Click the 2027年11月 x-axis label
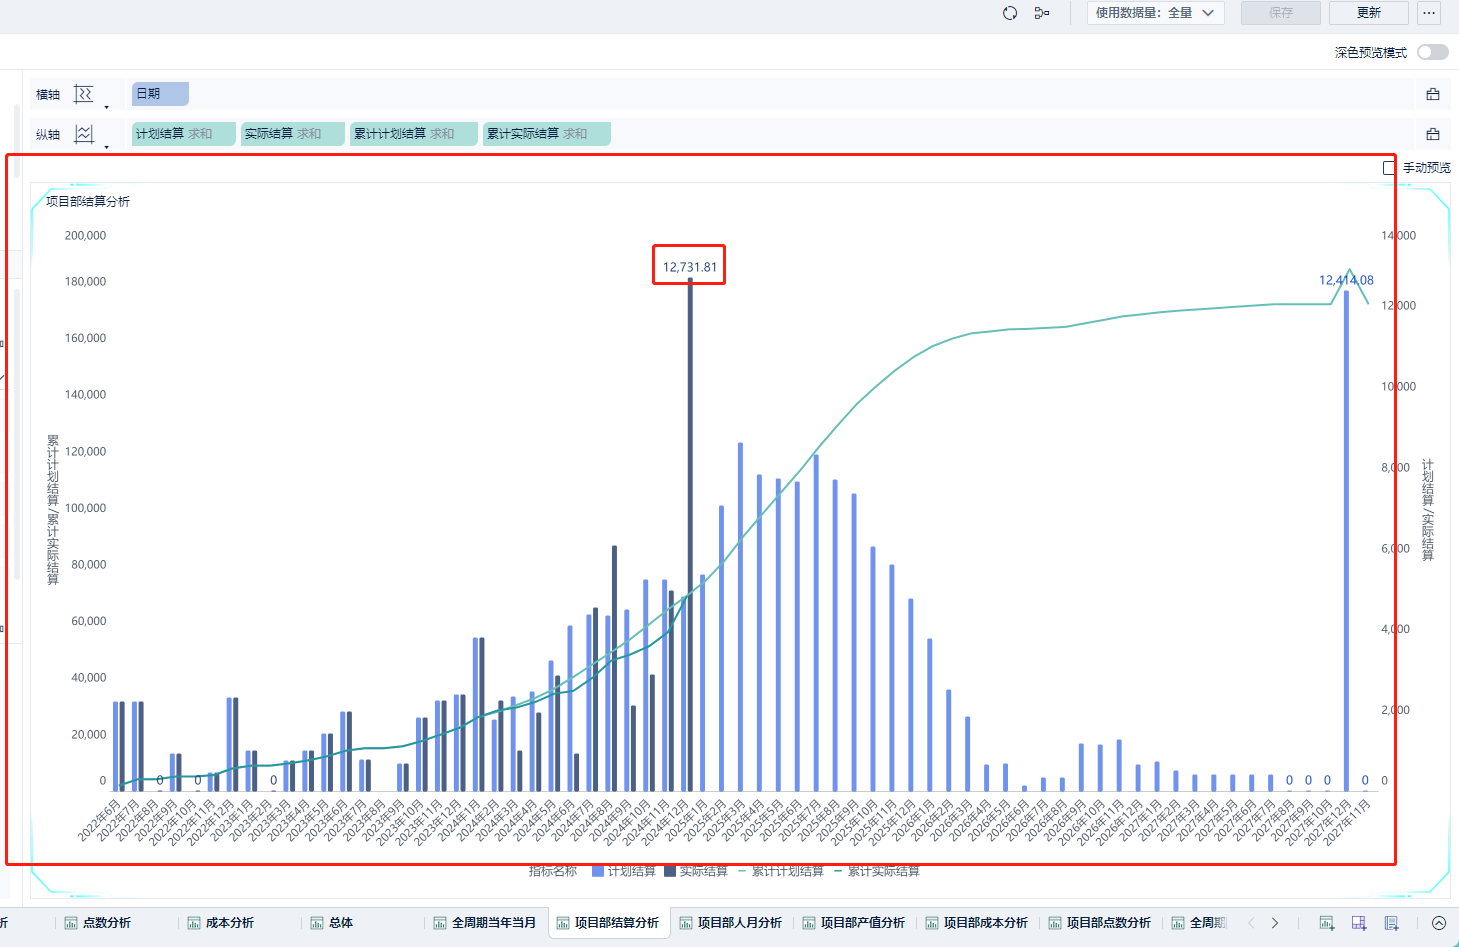 click(x=1346, y=822)
